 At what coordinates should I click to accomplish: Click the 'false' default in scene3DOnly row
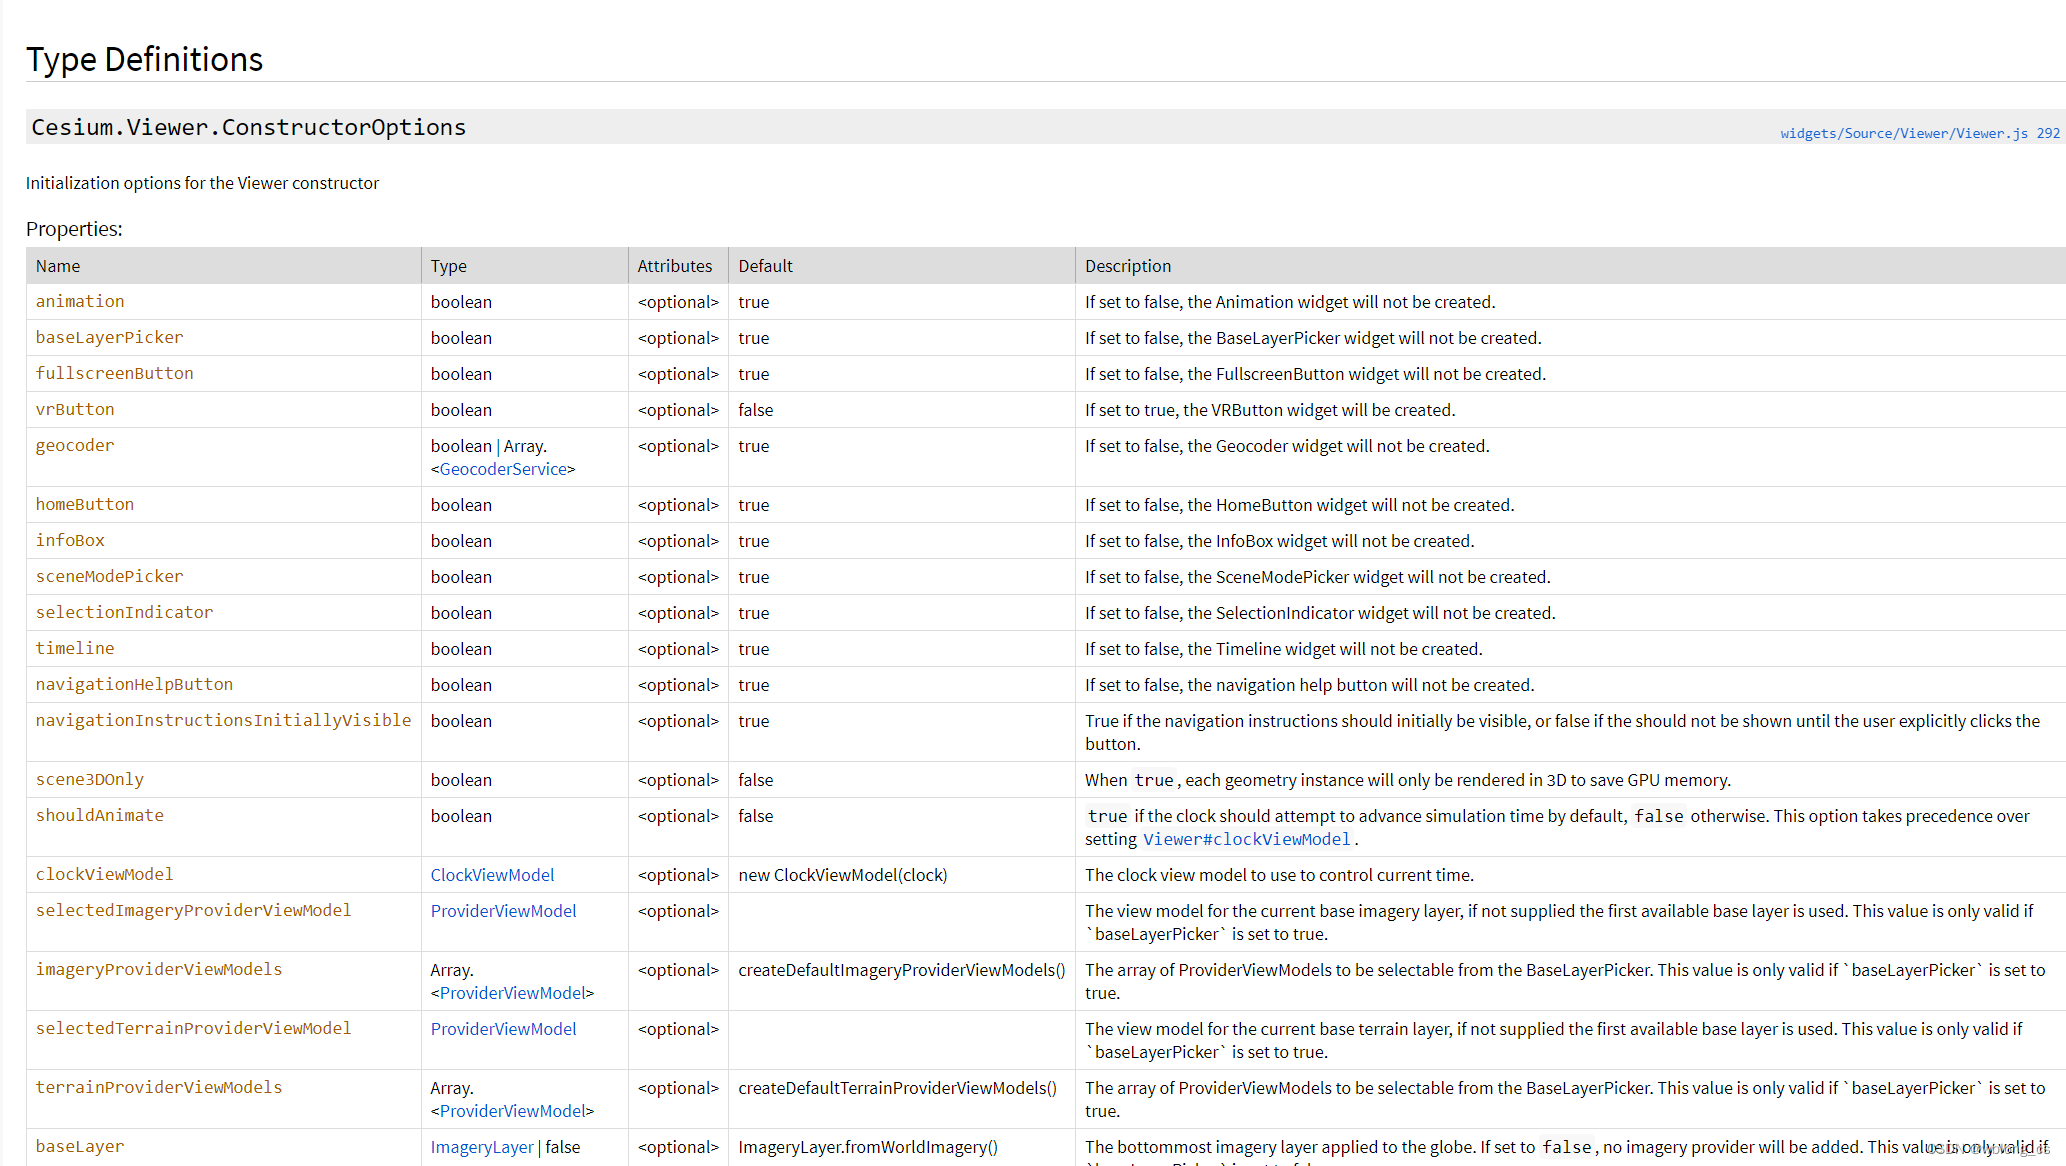click(x=756, y=780)
